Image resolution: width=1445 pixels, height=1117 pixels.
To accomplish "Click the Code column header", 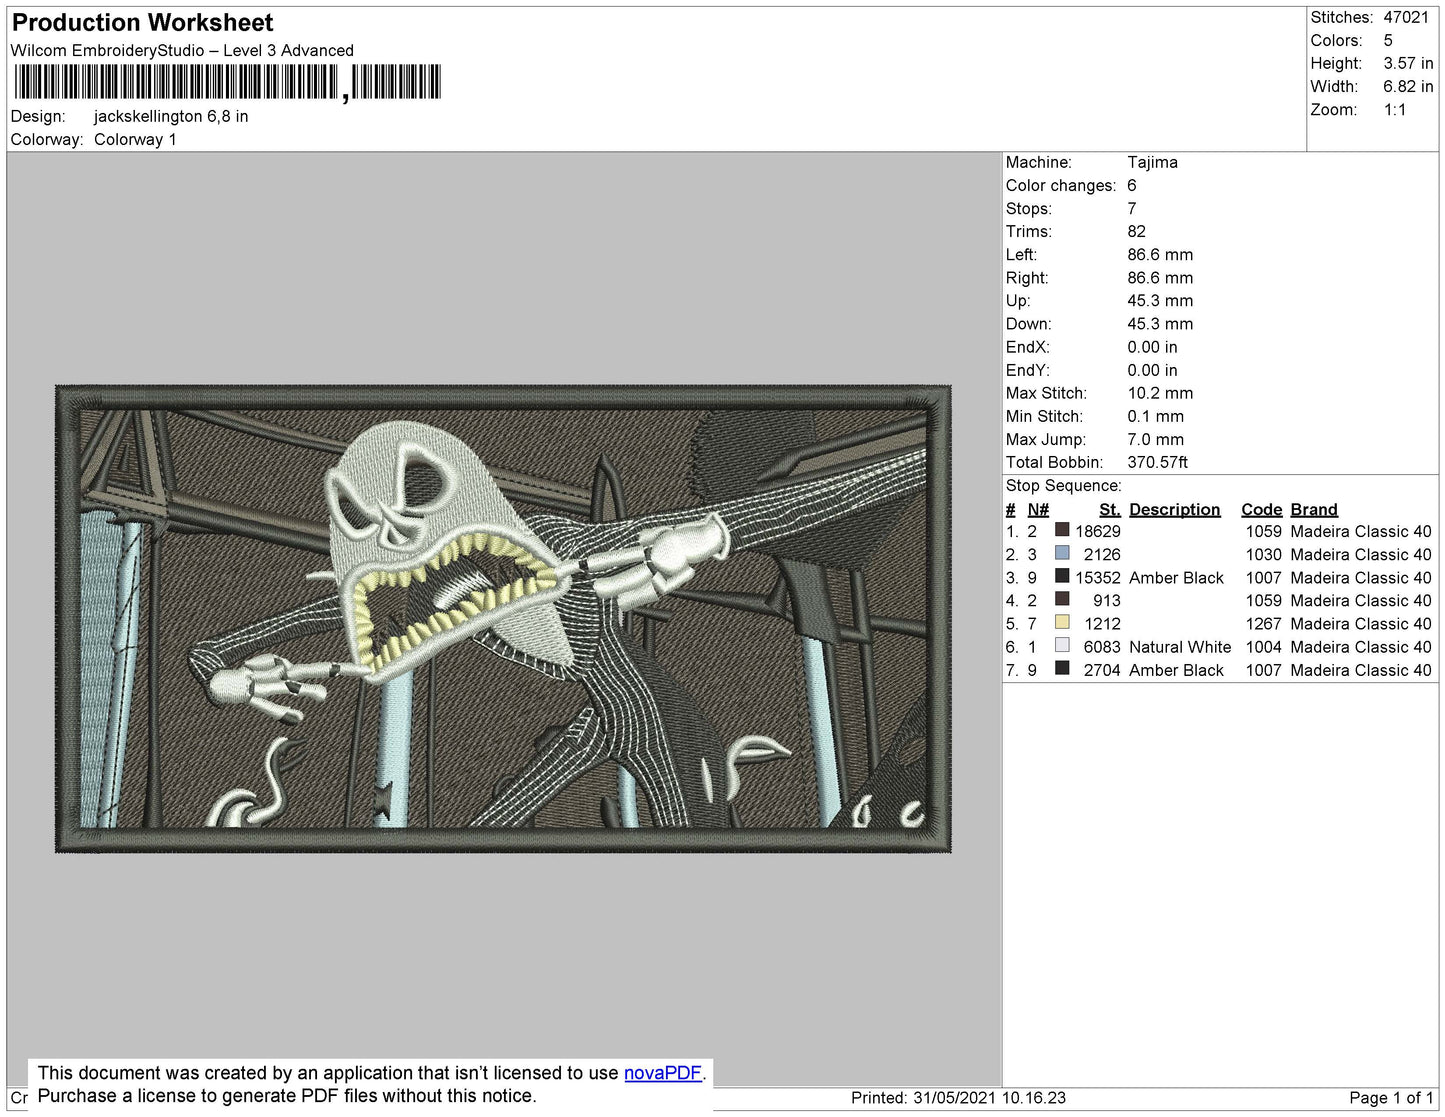I will [x=1261, y=509].
